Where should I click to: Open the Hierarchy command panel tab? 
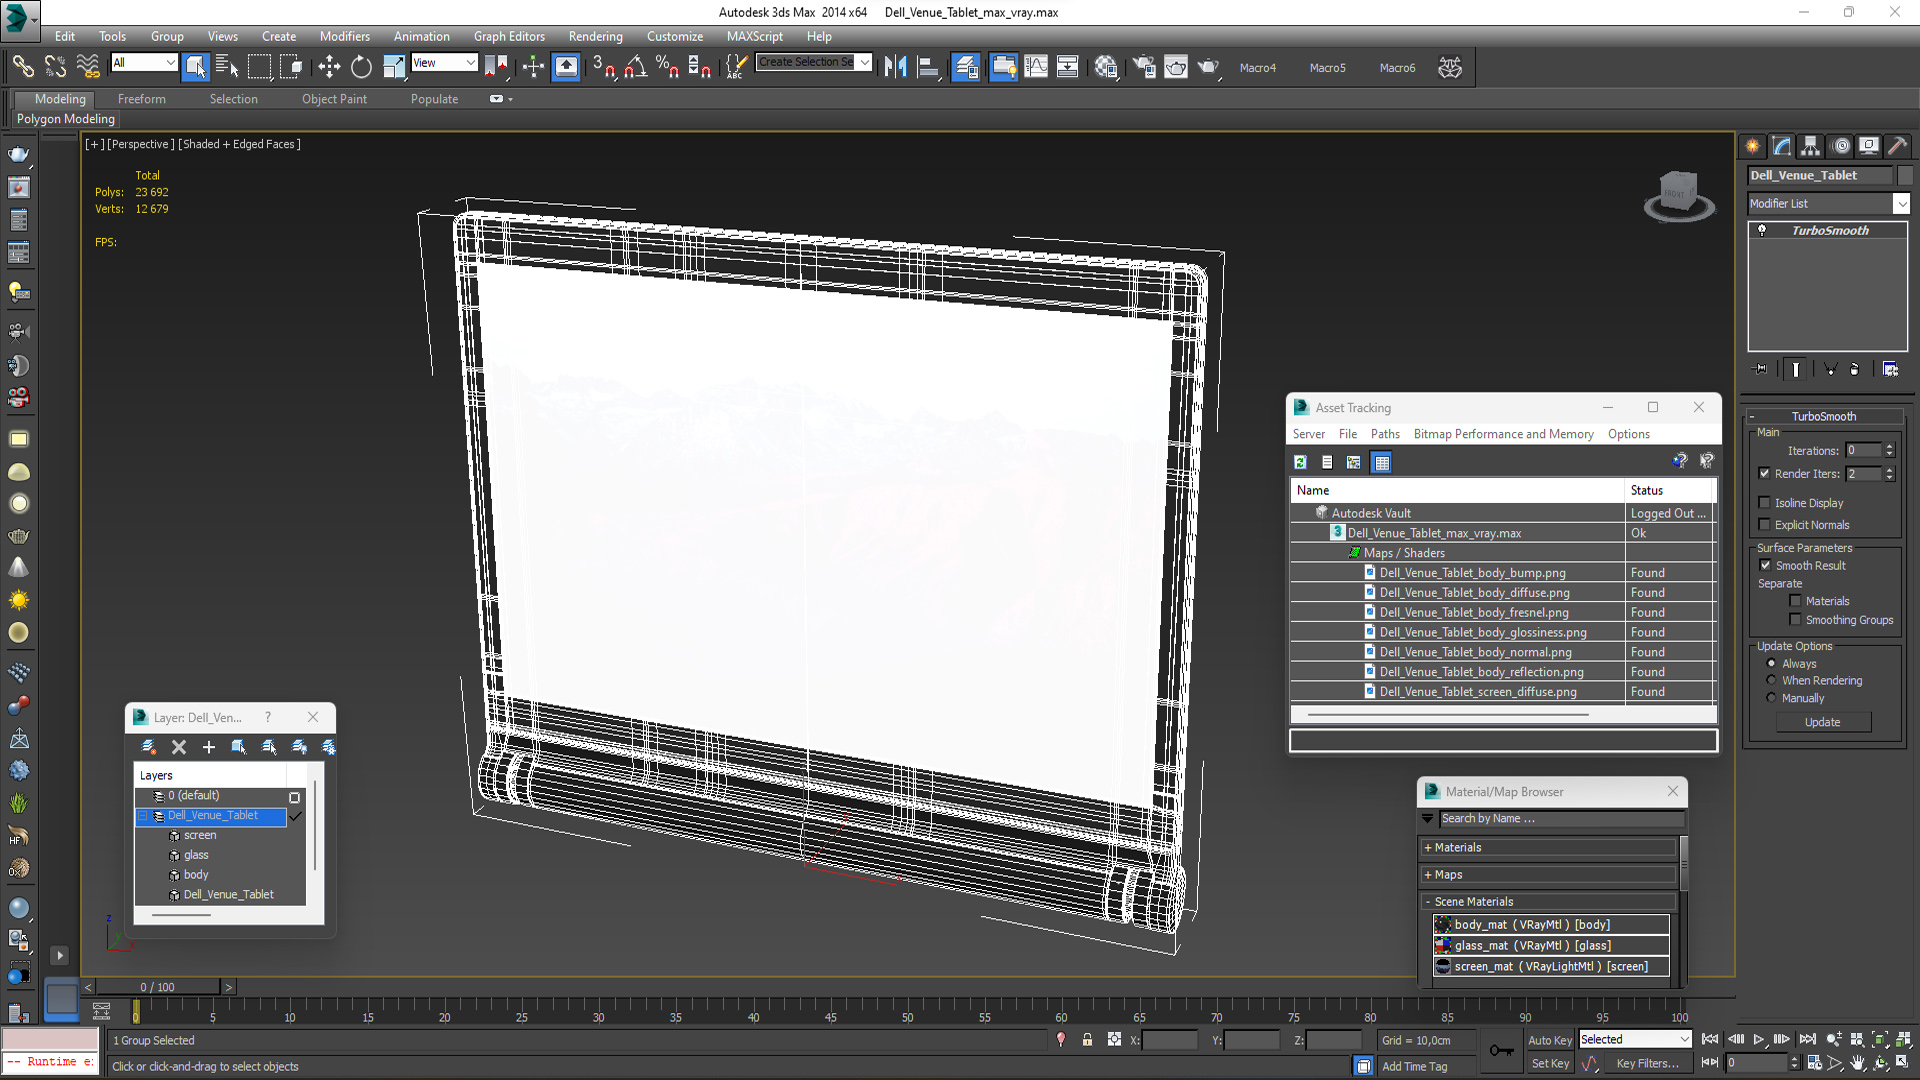pyautogui.click(x=1810, y=146)
